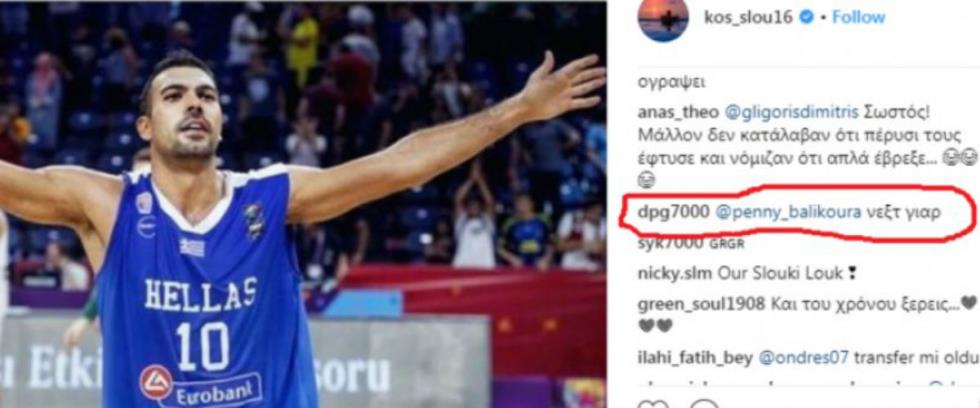Open commenter anas_theo's profile
Screen dimensions: 980x408
[x=677, y=112]
